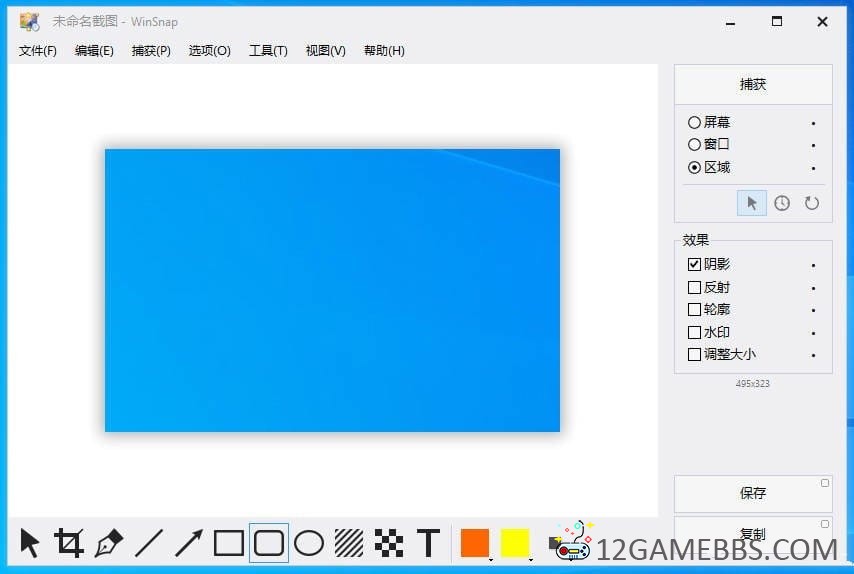Viewport: 854px width, 574px height.
Task: Minimize the WinSnap window
Action: (x=730, y=22)
